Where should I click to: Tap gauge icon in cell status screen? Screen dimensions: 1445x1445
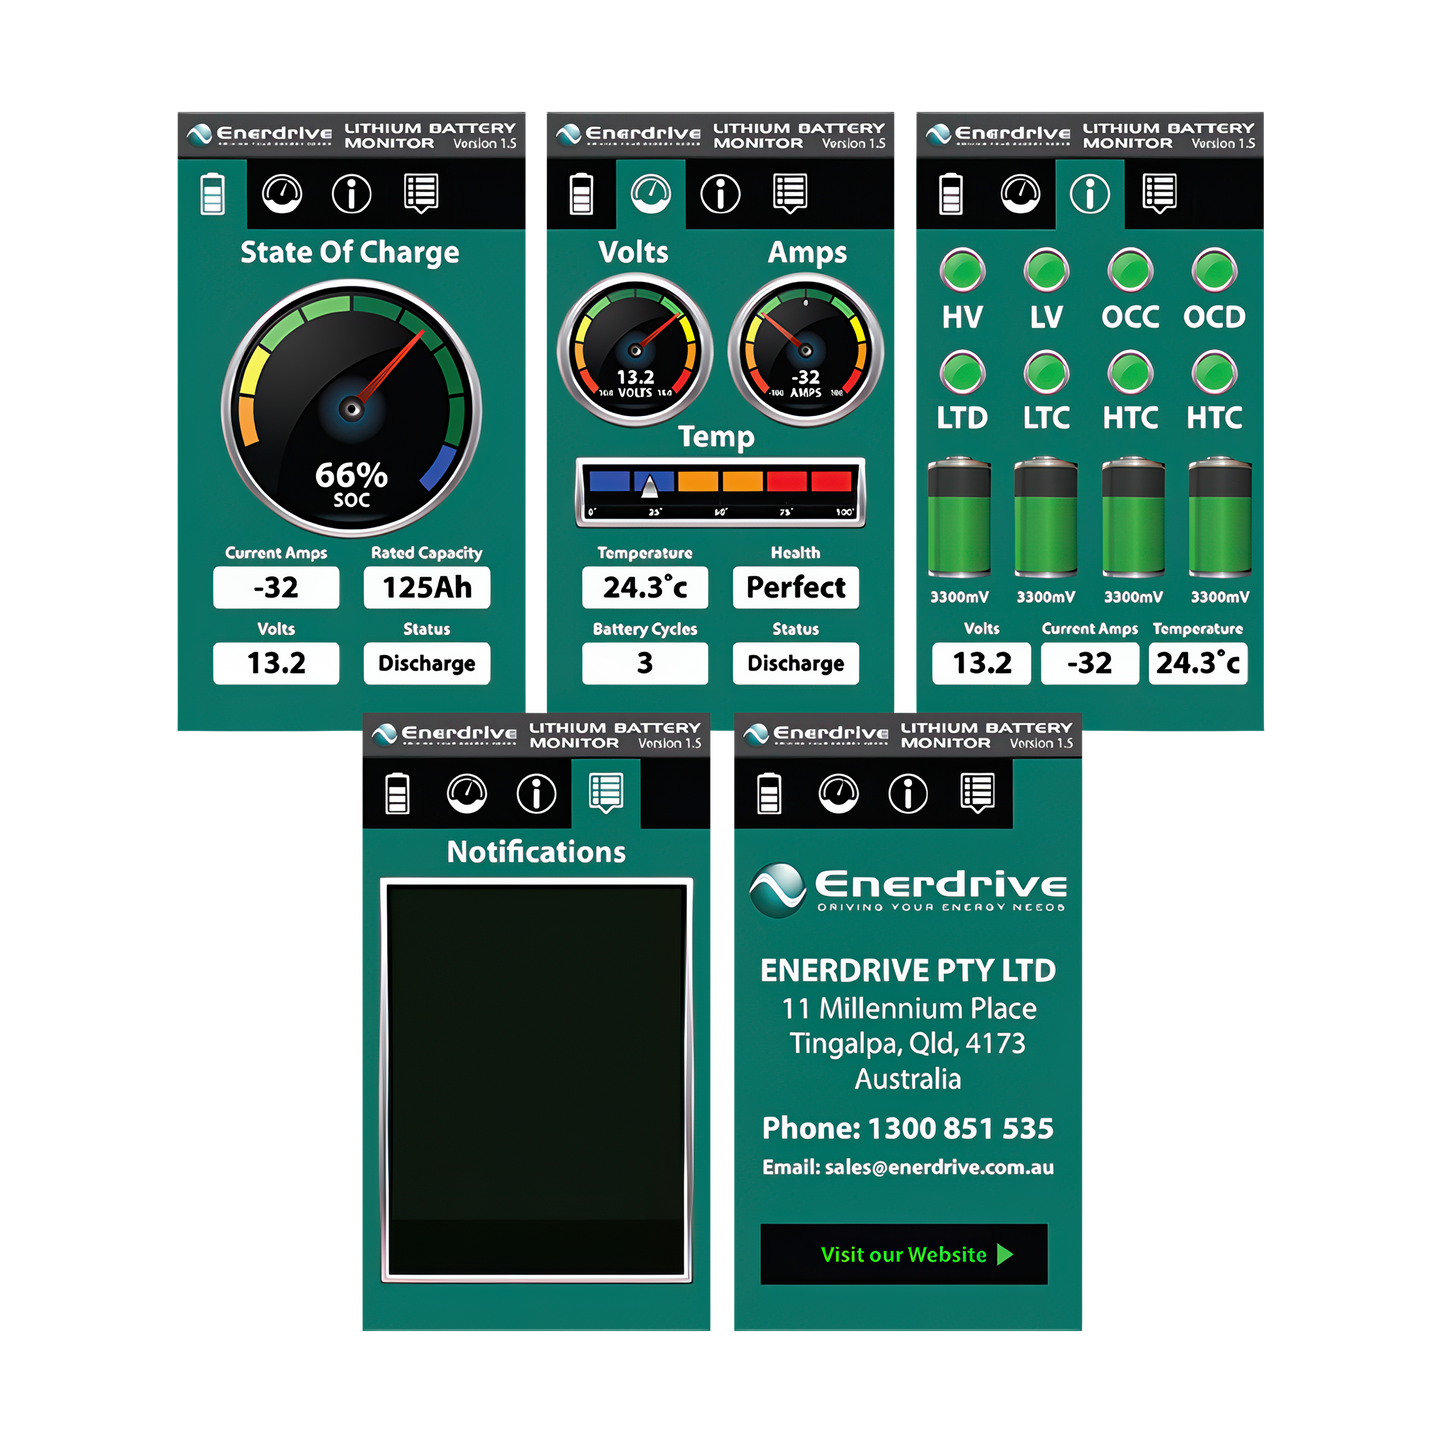[1021, 193]
